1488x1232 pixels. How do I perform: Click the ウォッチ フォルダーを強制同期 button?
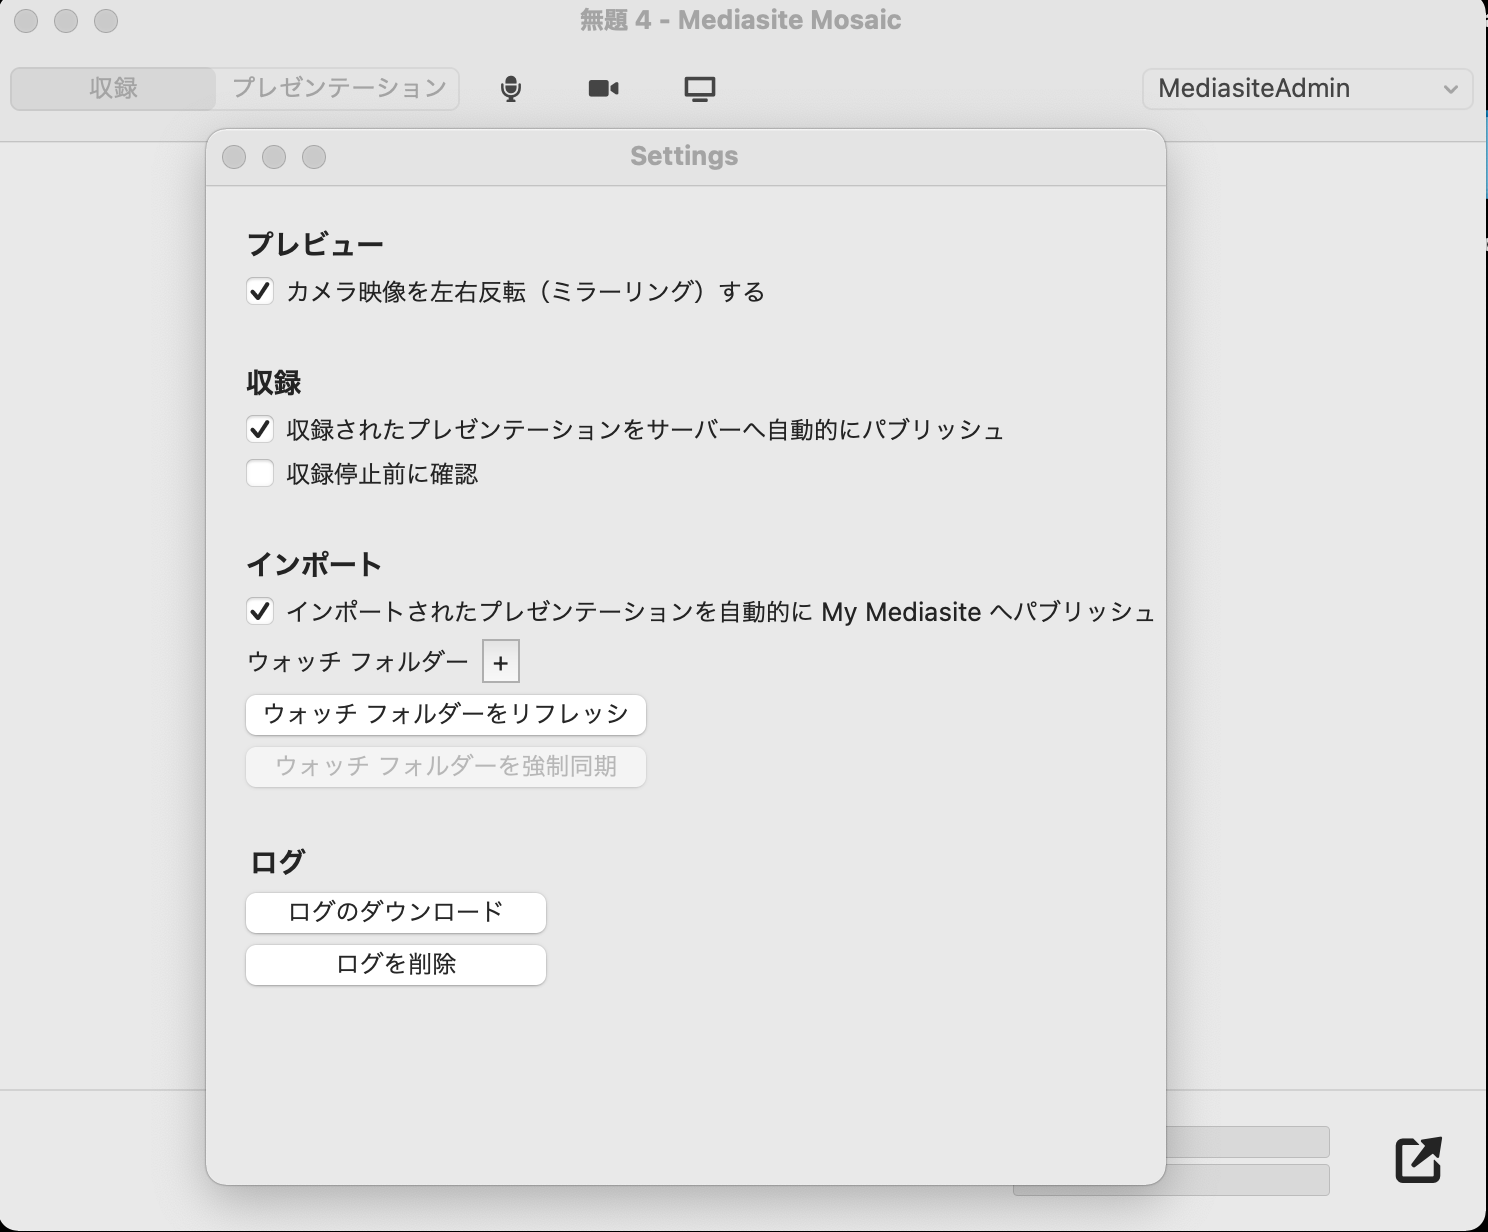pos(446,766)
